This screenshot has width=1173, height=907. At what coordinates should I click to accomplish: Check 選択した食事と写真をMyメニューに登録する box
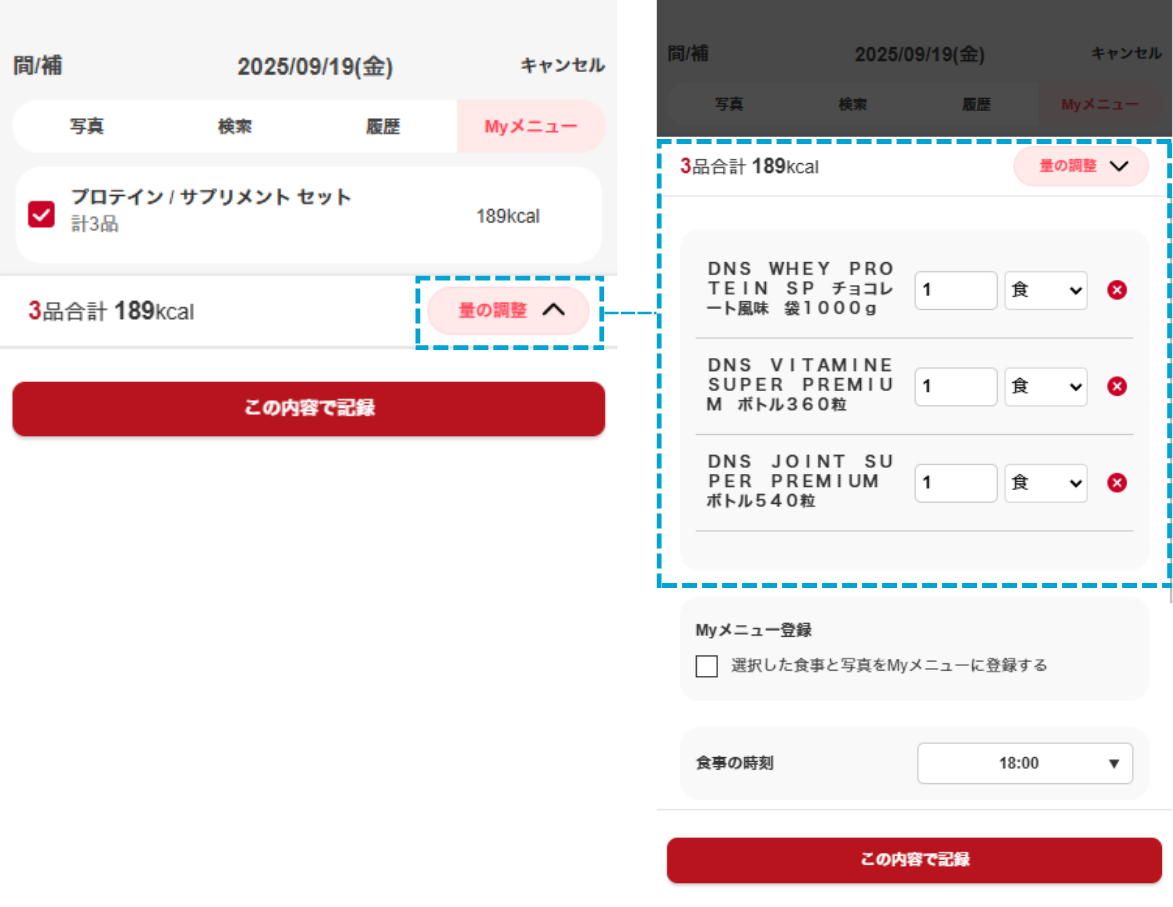707,666
